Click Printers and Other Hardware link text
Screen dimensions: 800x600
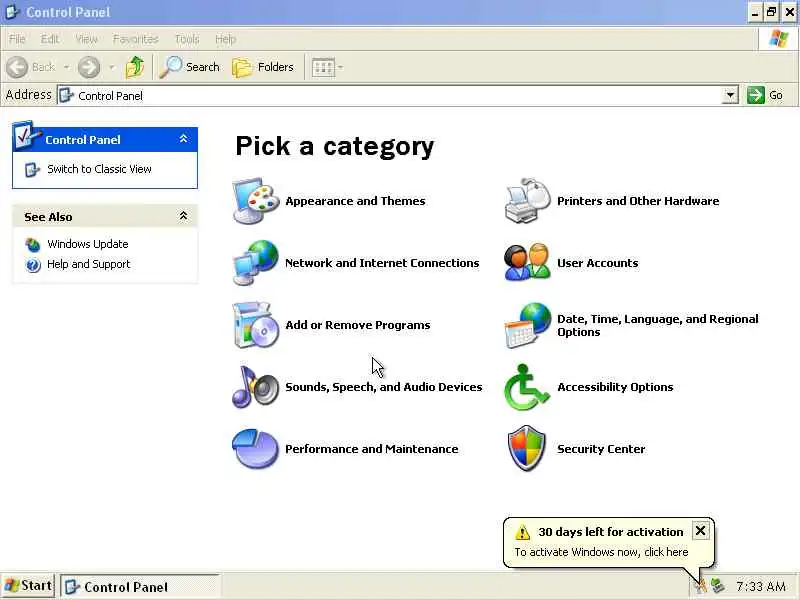click(x=638, y=201)
